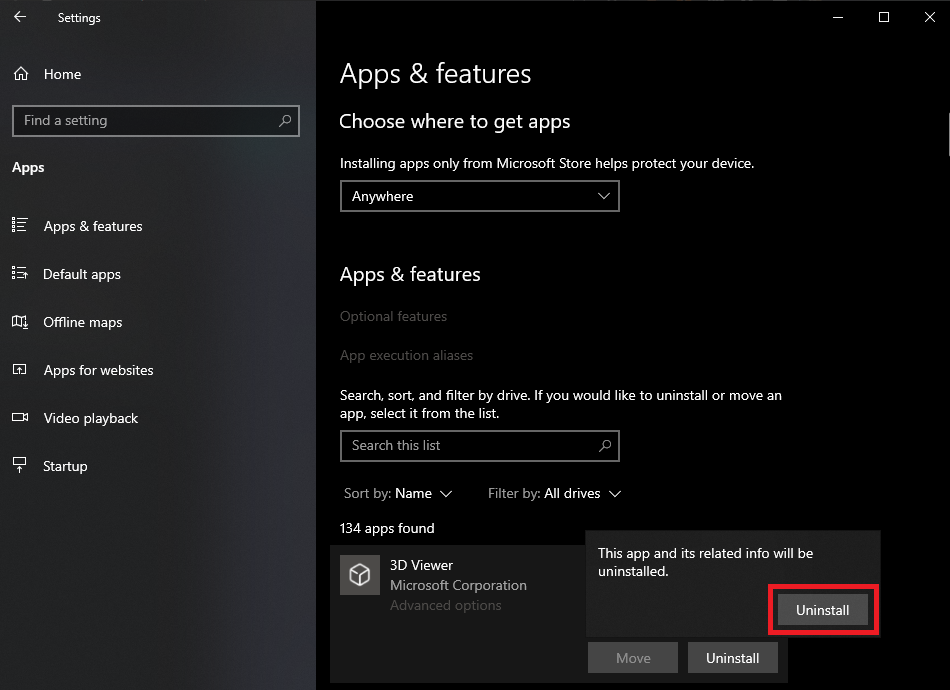Minimize the Settings window
The width and height of the screenshot is (950, 690).
[x=838, y=17]
